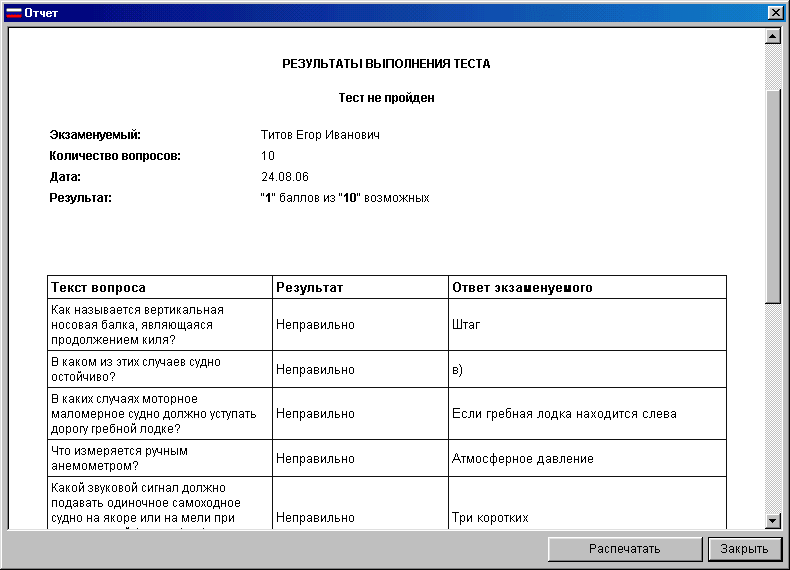
Task: Click the scrollbar down arrow
Action: pyautogui.click(x=772, y=521)
